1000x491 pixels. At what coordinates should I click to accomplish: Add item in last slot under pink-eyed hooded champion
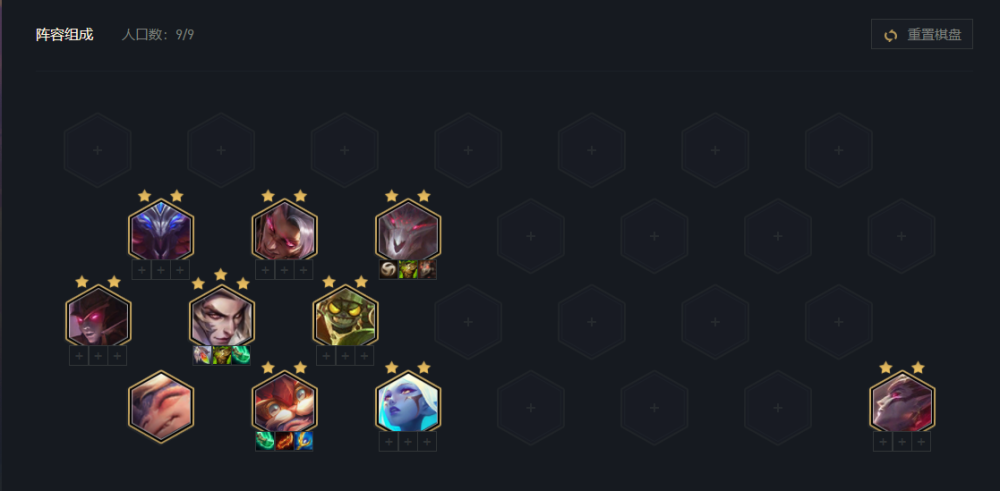117,355
